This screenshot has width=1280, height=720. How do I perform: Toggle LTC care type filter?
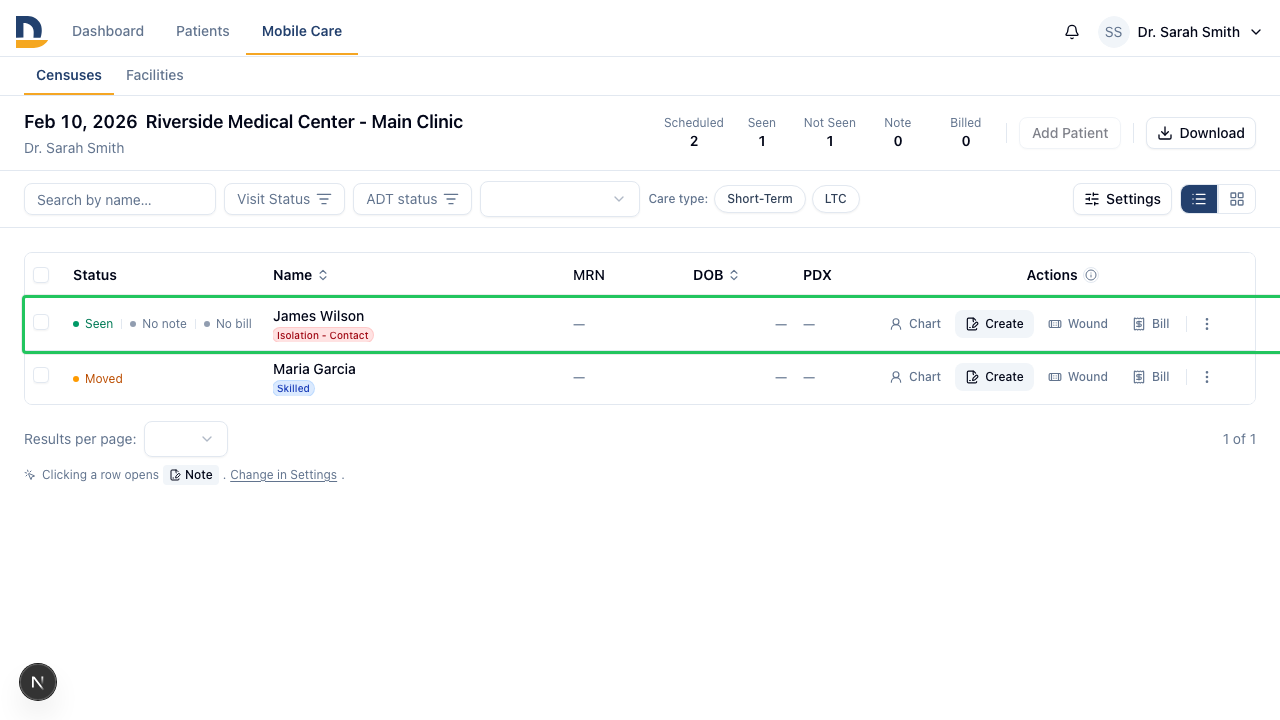(836, 199)
